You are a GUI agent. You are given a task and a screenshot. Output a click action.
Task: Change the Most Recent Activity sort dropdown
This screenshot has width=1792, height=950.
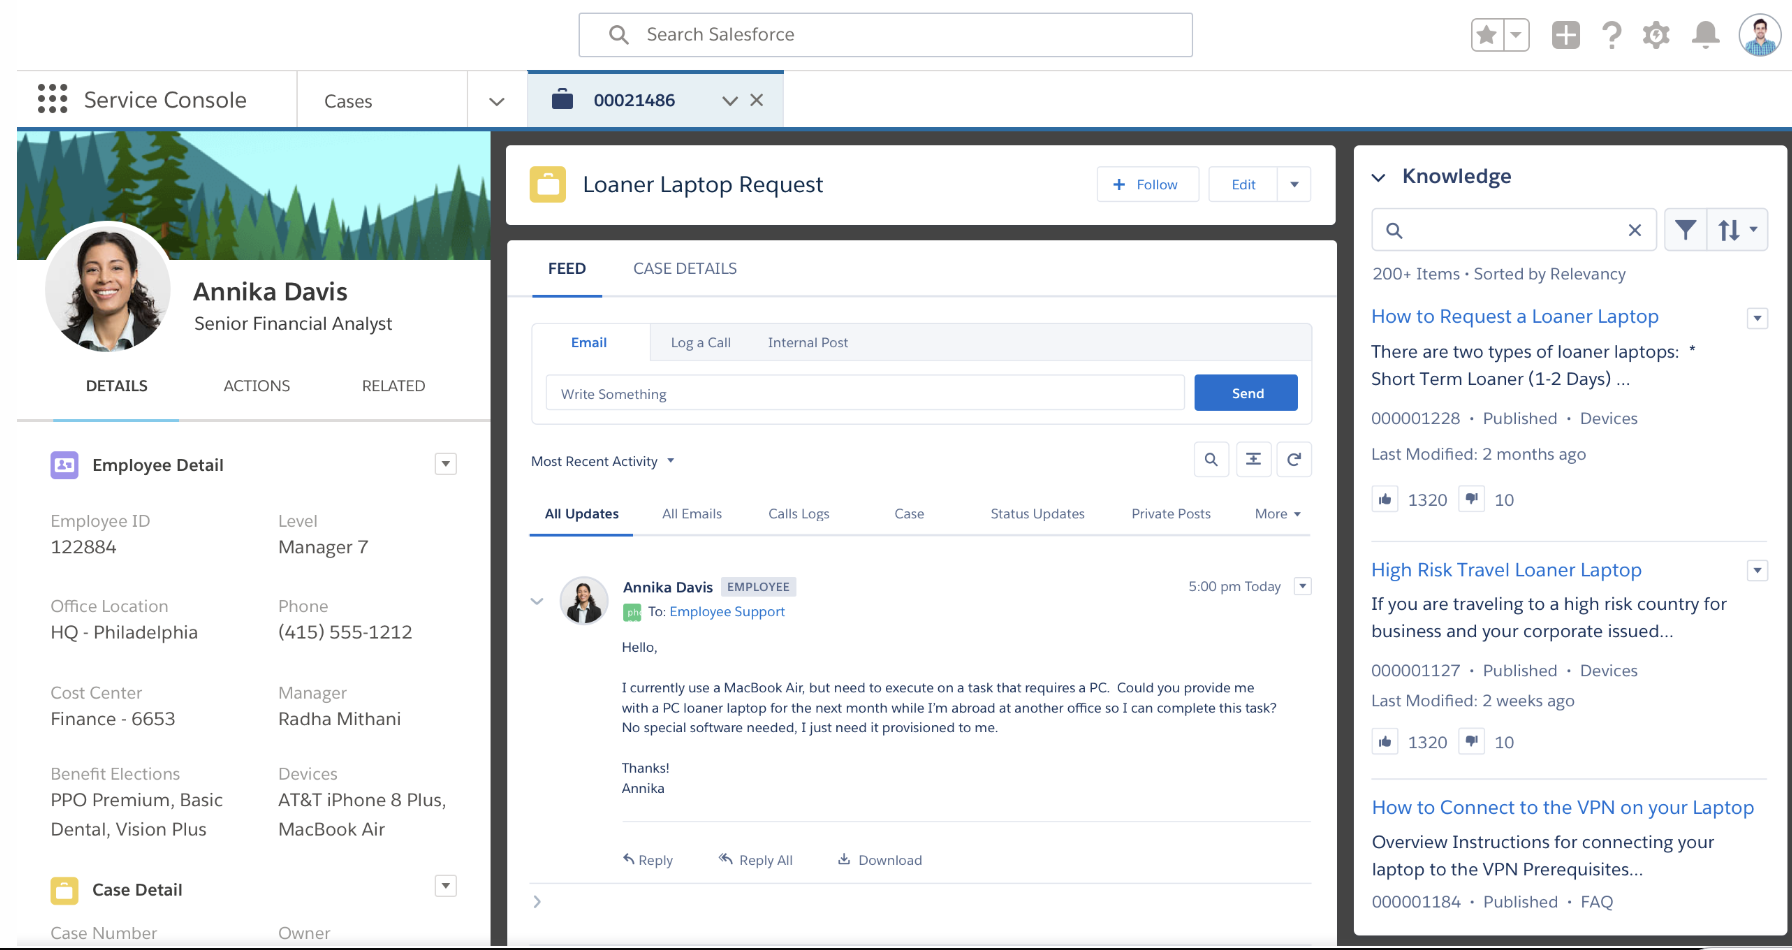(x=603, y=461)
